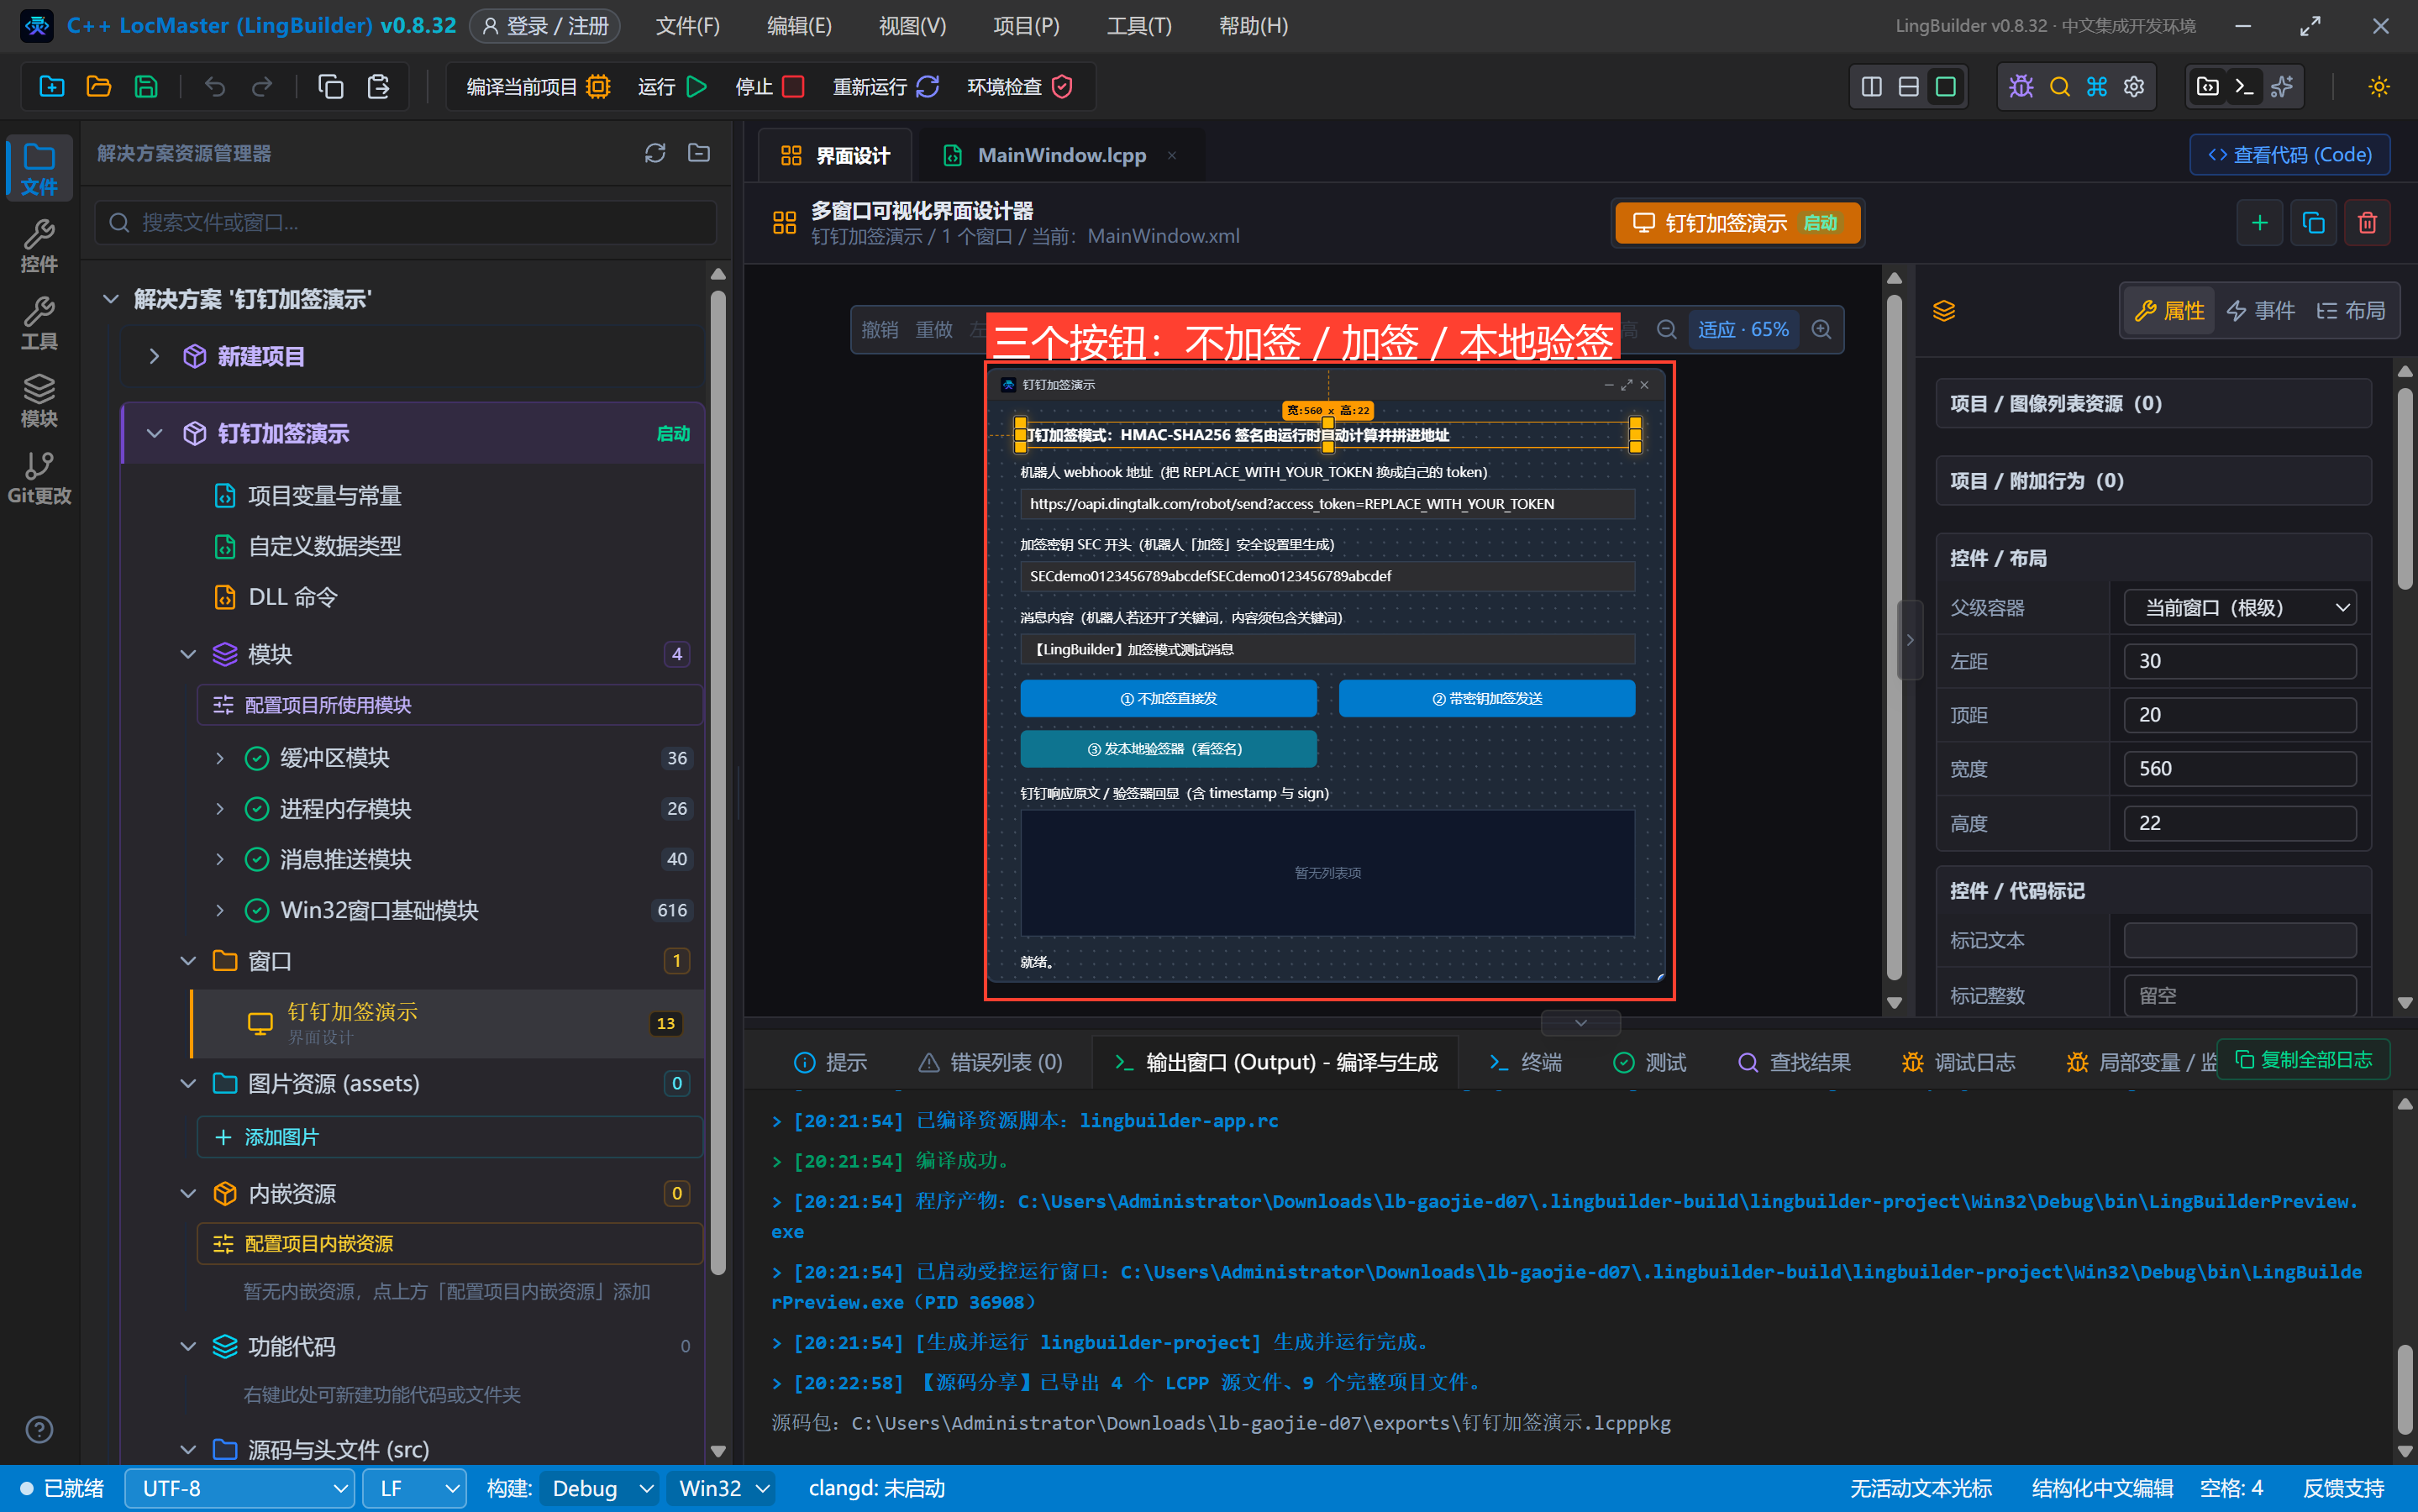
Task: Switch to single pane layout toggle
Action: coord(1945,87)
